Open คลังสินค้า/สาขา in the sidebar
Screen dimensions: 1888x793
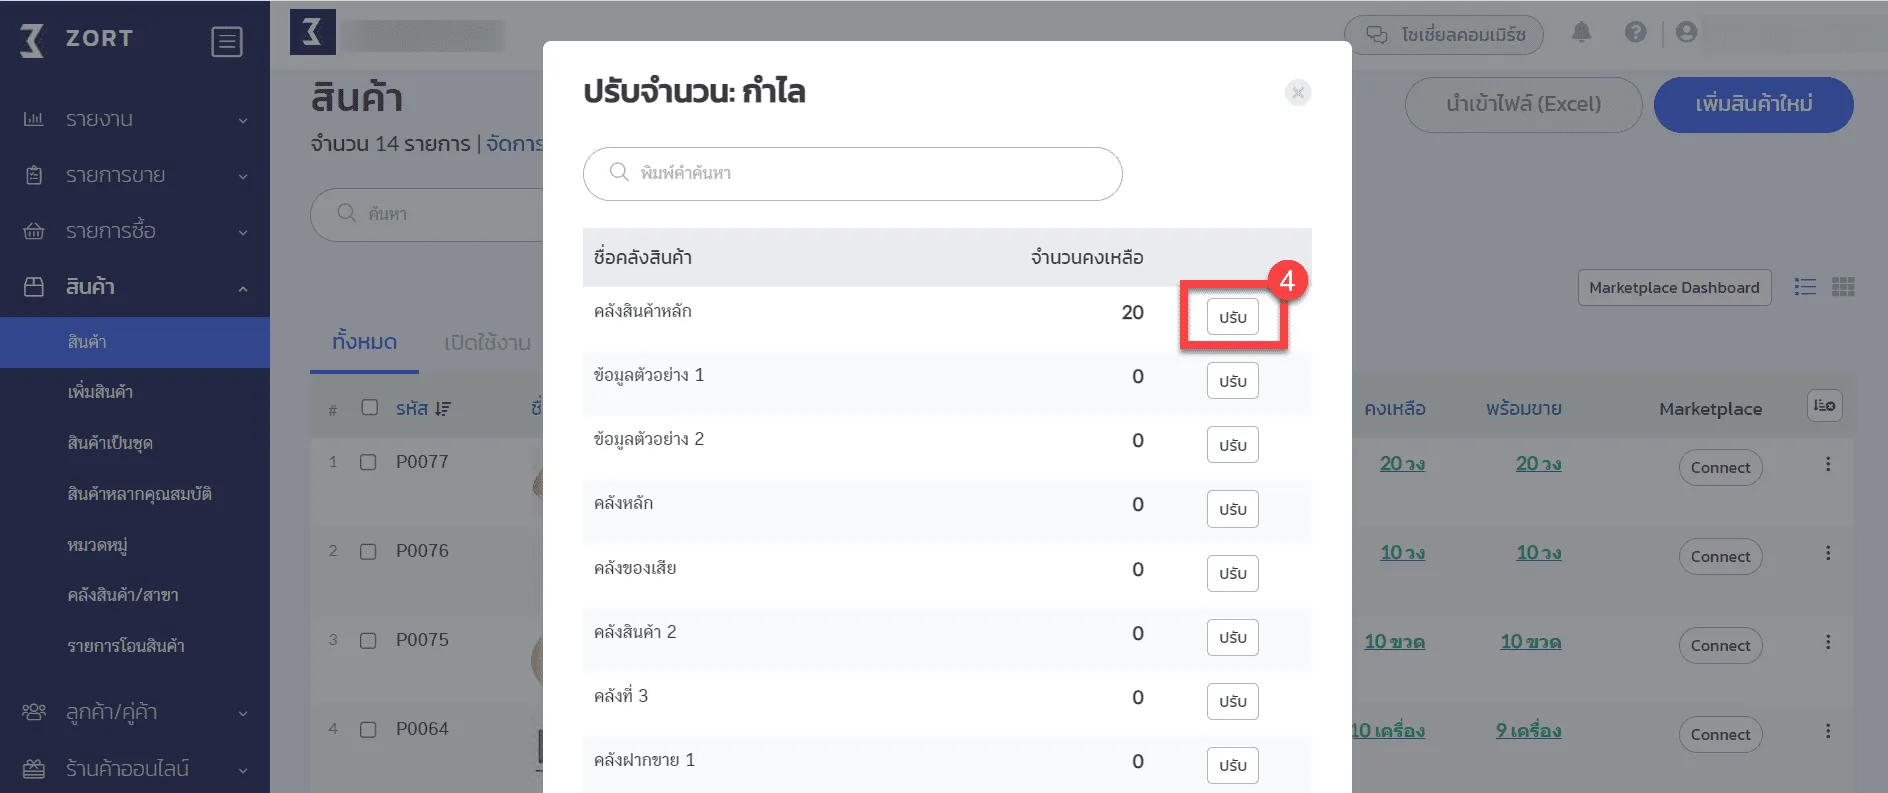tap(123, 595)
